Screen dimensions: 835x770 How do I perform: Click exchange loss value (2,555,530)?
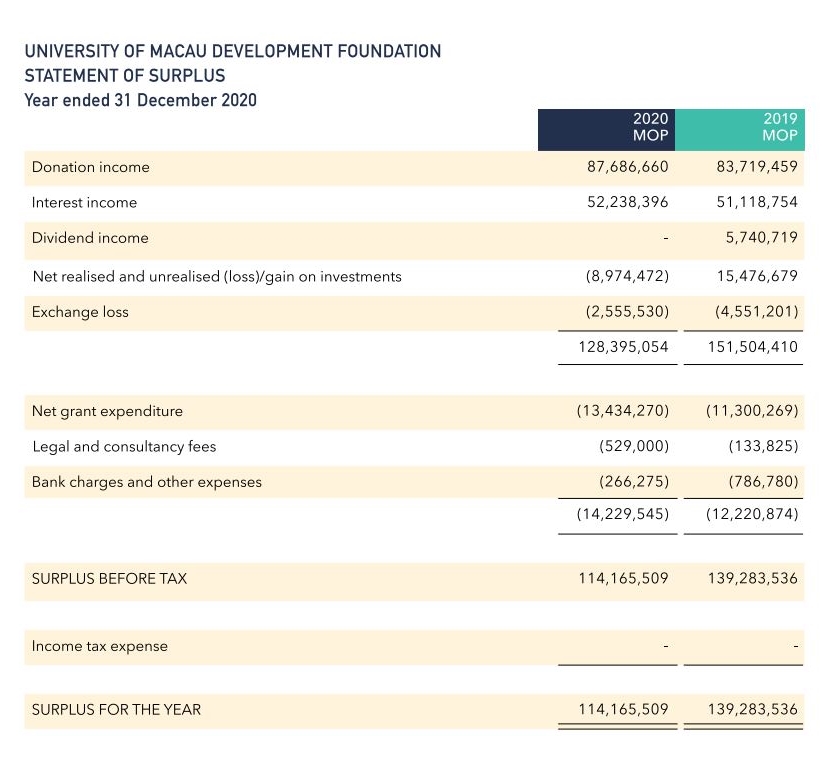pyautogui.click(x=627, y=311)
